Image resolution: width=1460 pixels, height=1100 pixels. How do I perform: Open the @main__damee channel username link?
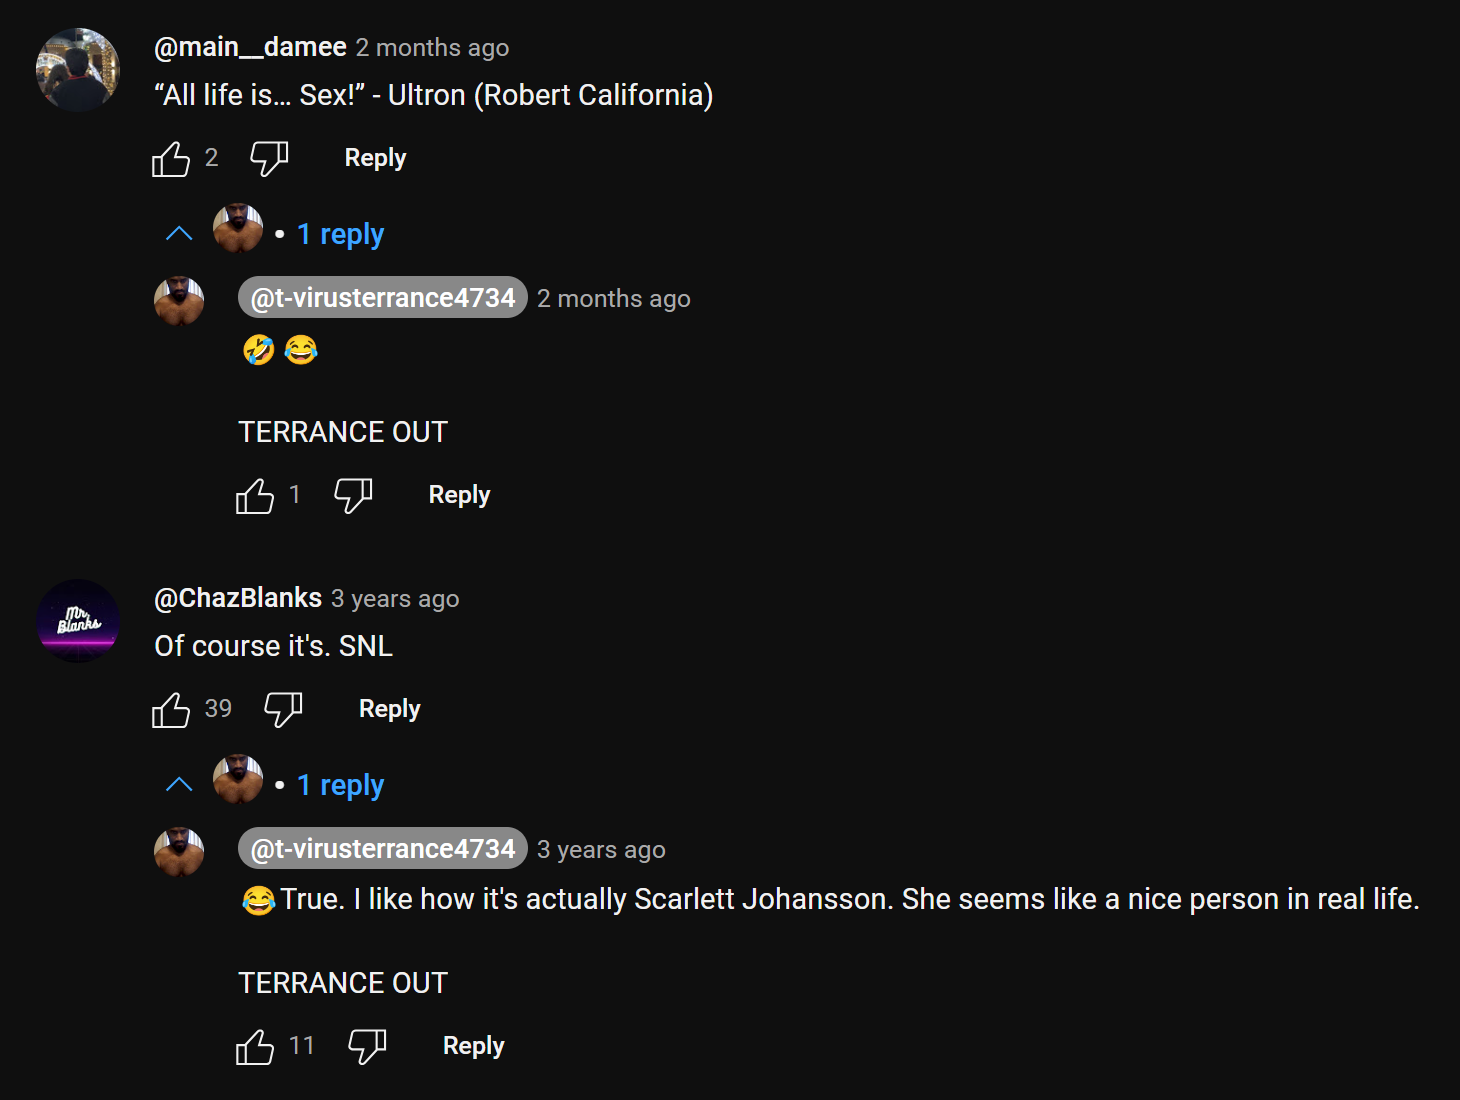pos(250,47)
